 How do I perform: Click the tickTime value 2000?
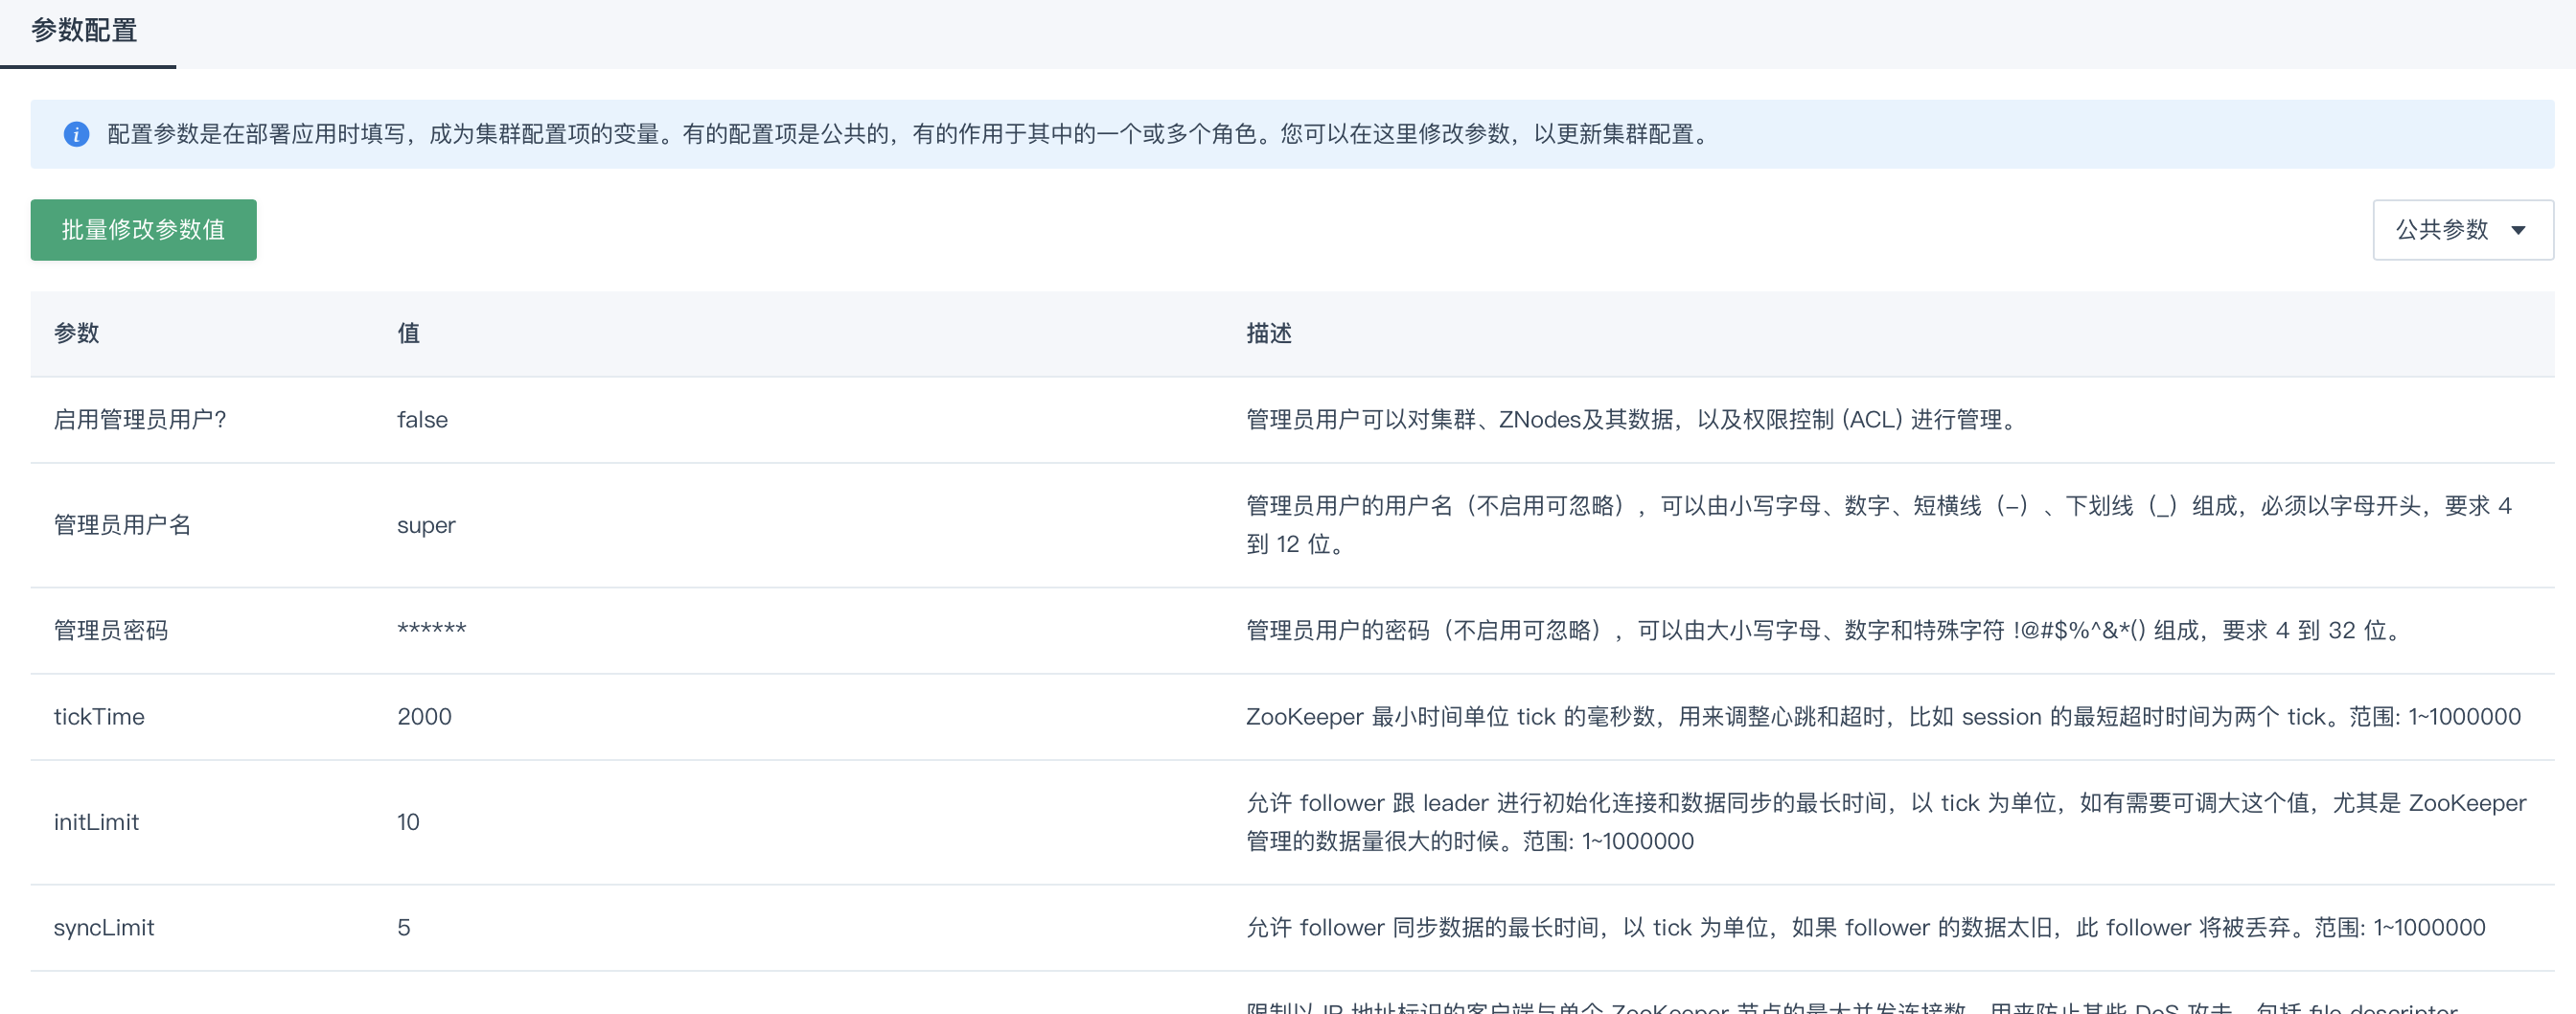(x=424, y=717)
